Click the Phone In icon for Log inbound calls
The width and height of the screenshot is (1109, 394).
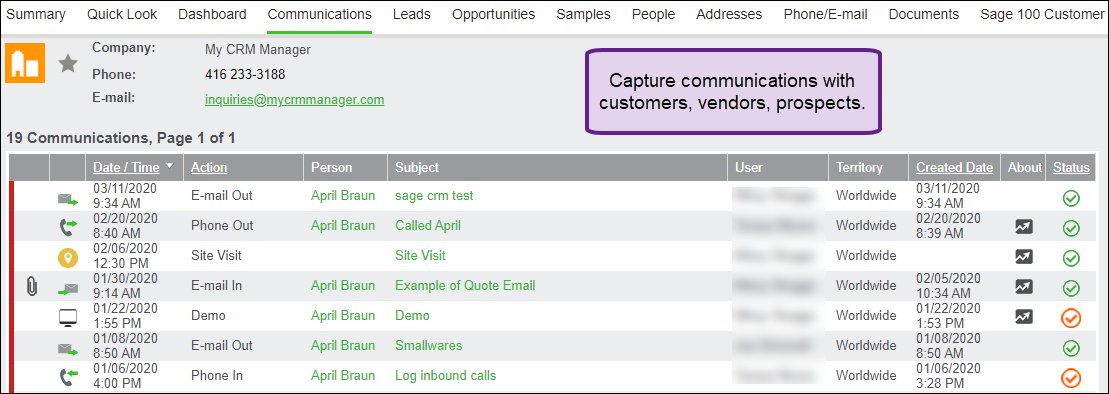68,376
